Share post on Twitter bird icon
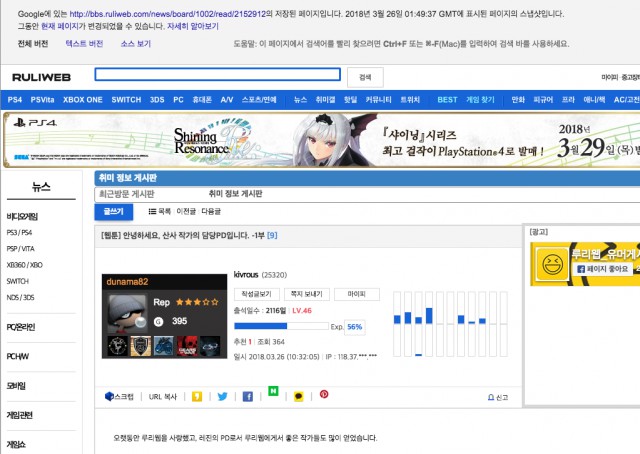 click(222, 396)
